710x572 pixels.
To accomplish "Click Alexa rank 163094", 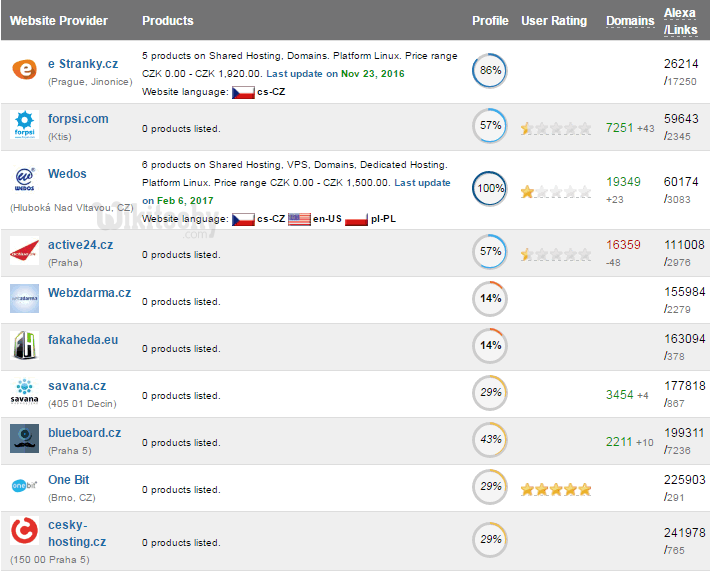I will click(x=685, y=339).
